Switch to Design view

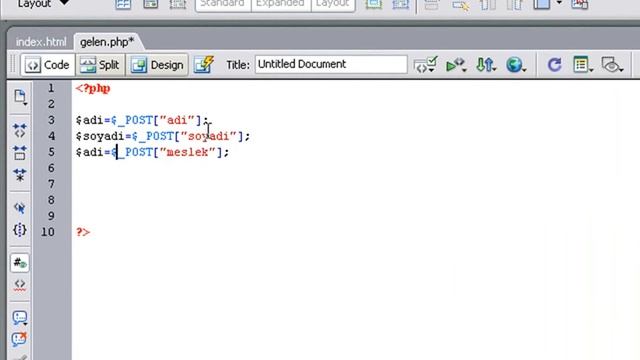pos(157,65)
